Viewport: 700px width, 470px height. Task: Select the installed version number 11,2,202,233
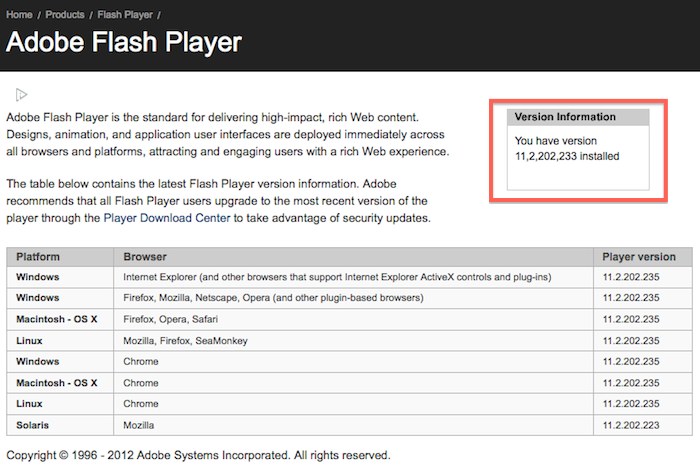pyautogui.click(x=567, y=157)
